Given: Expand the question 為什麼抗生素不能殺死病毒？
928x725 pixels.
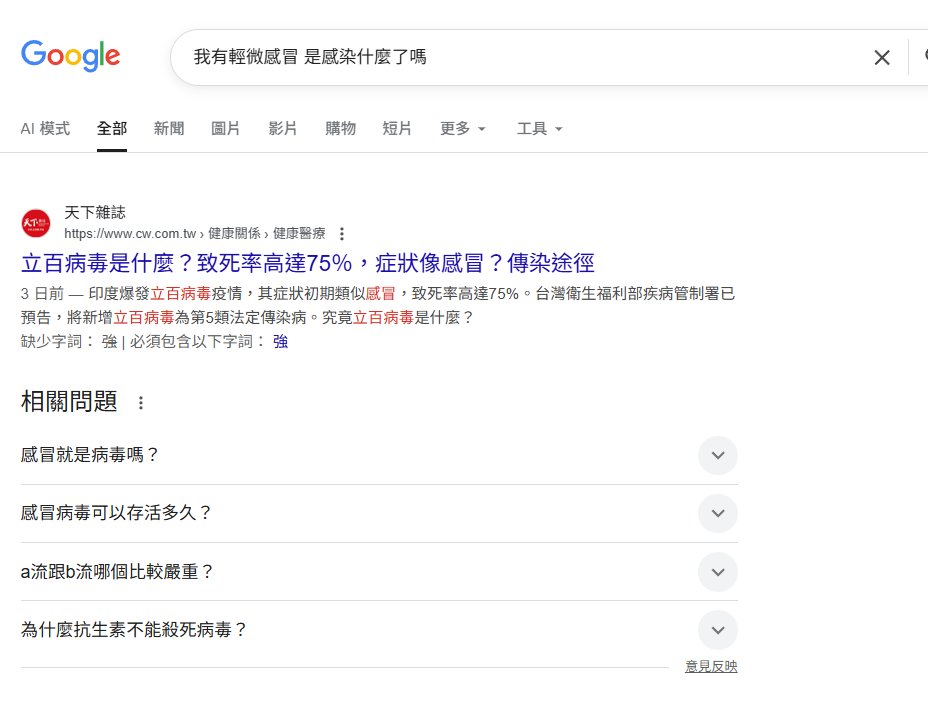Looking at the screenshot, I should click(x=379, y=630).
